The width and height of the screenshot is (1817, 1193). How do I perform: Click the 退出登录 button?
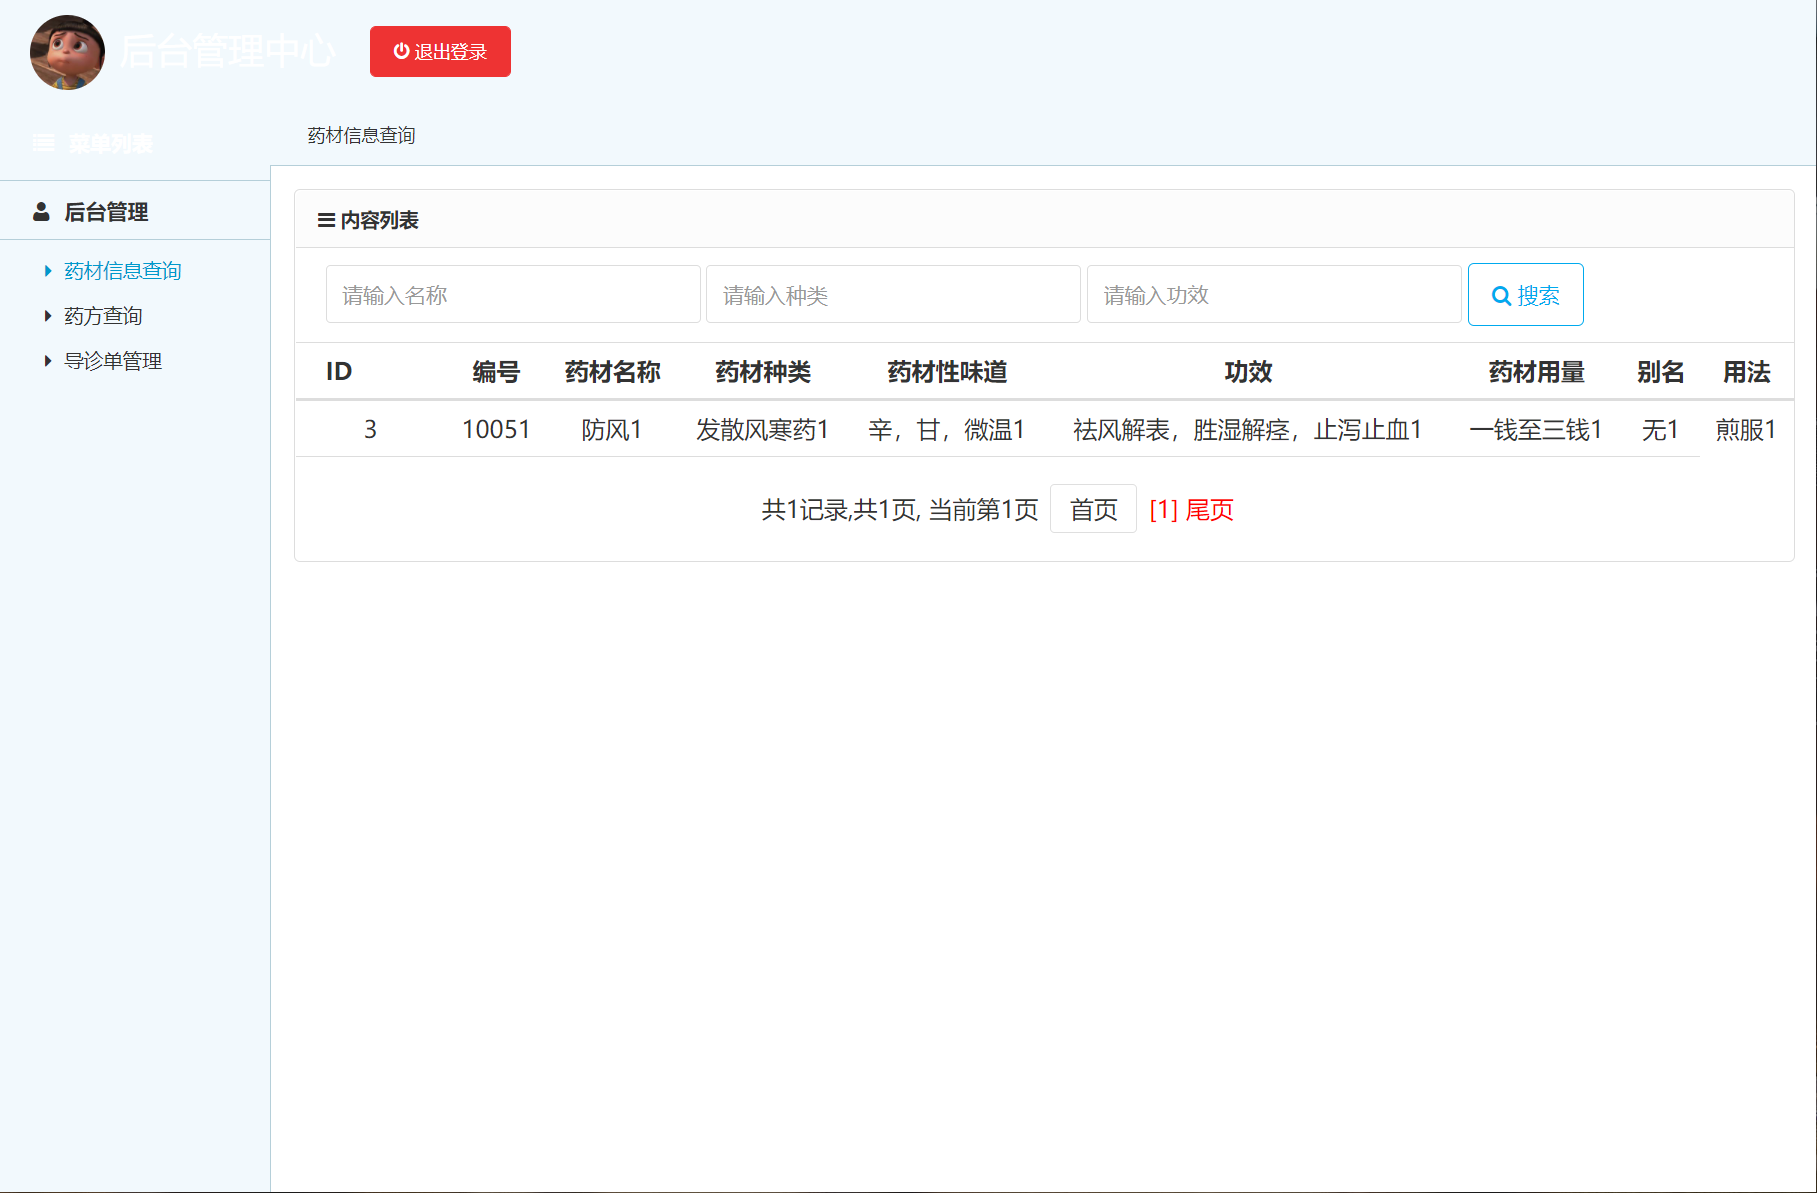point(440,51)
